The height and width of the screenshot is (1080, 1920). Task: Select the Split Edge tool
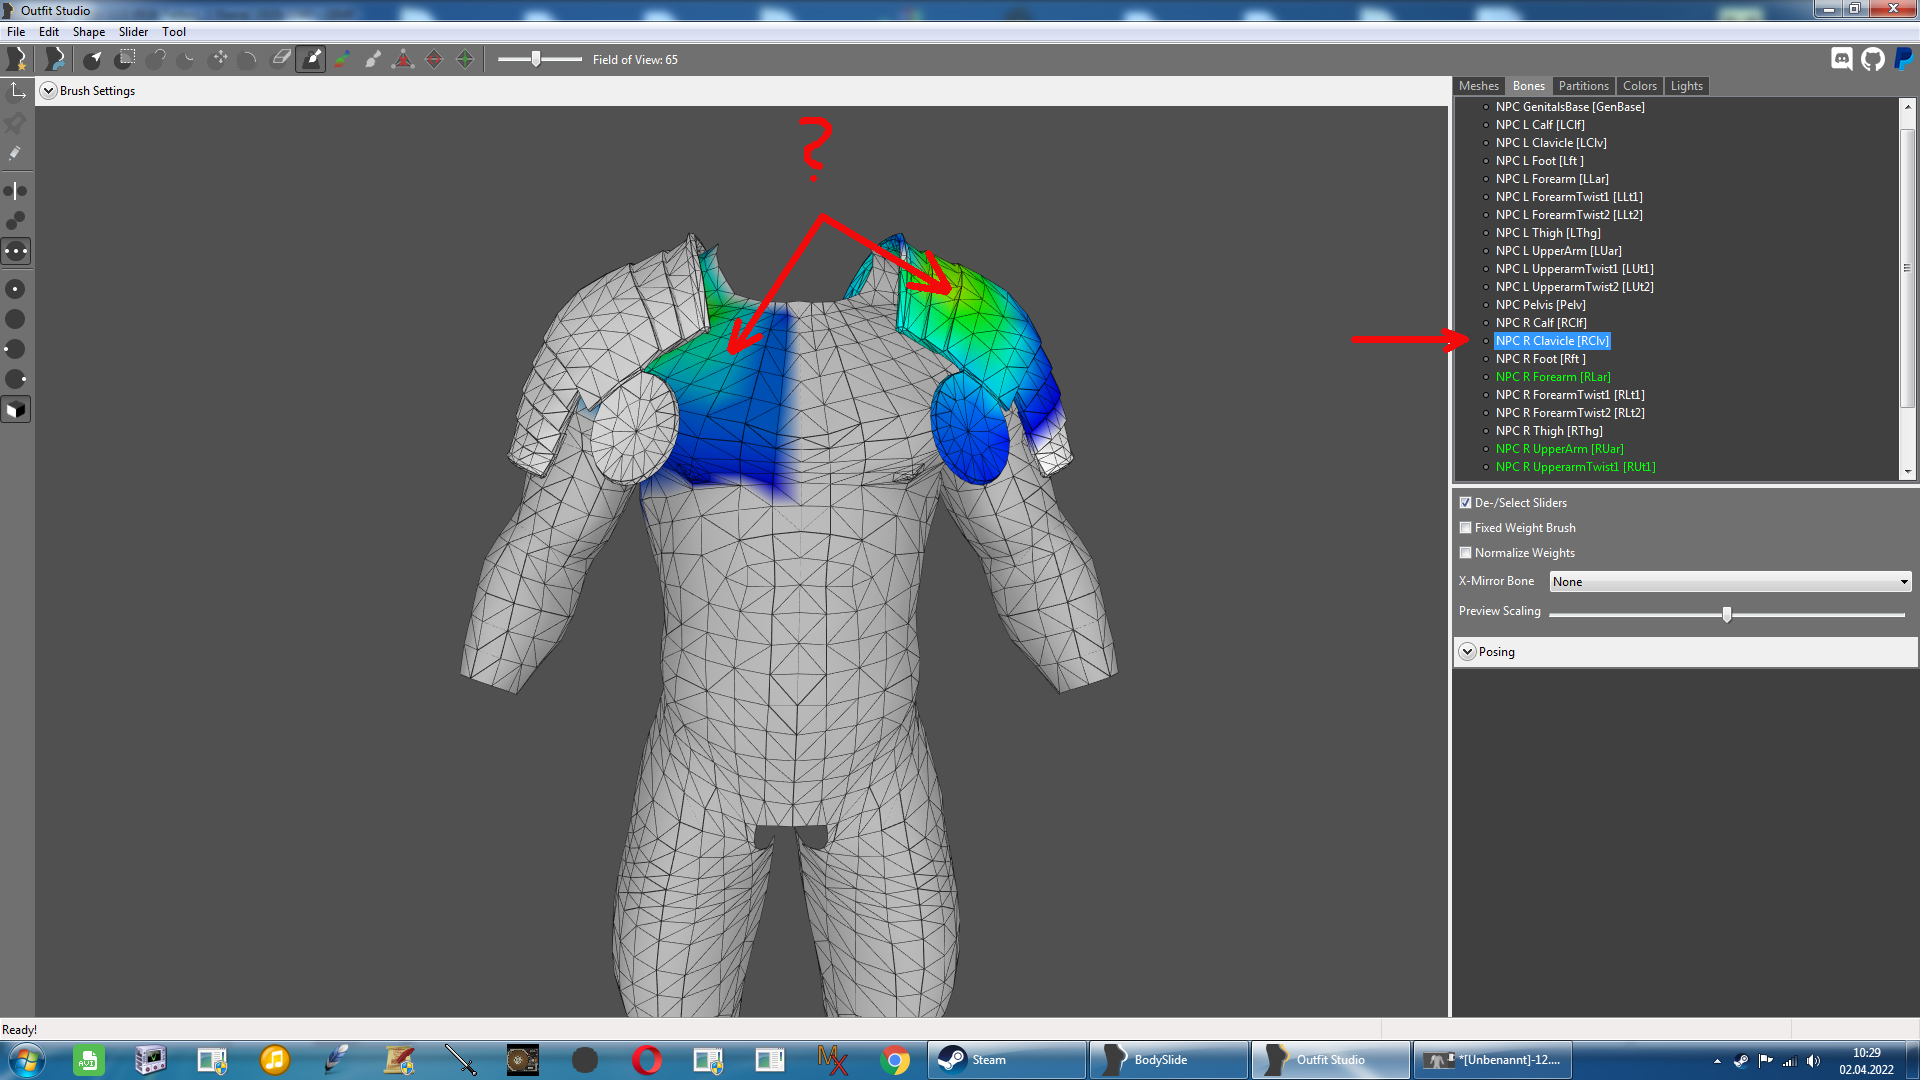[465, 59]
